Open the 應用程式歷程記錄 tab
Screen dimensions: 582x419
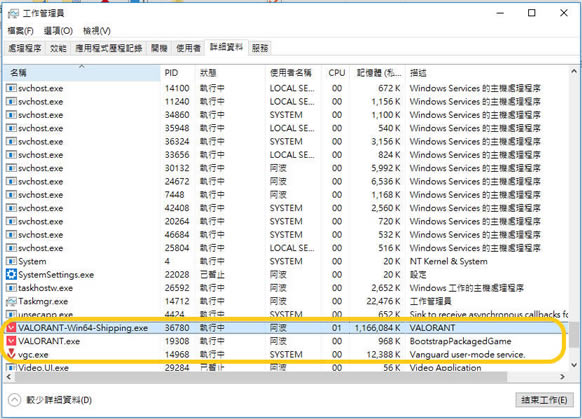pyautogui.click(x=109, y=48)
